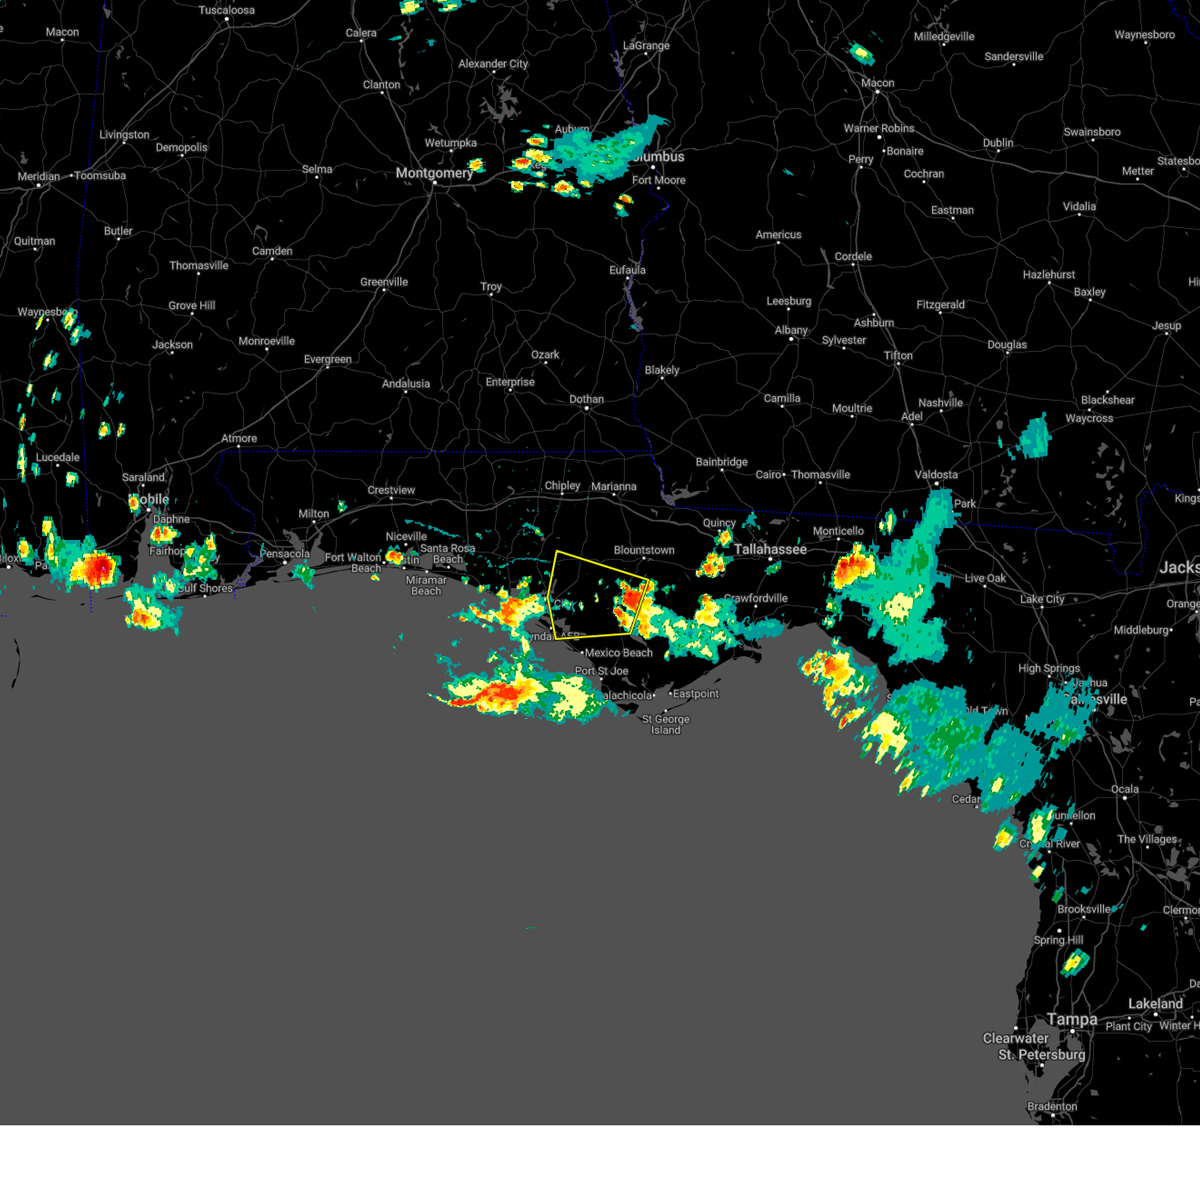Click the Ocala label
Image resolution: width=1200 pixels, height=1200 pixels.
click(1125, 789)
